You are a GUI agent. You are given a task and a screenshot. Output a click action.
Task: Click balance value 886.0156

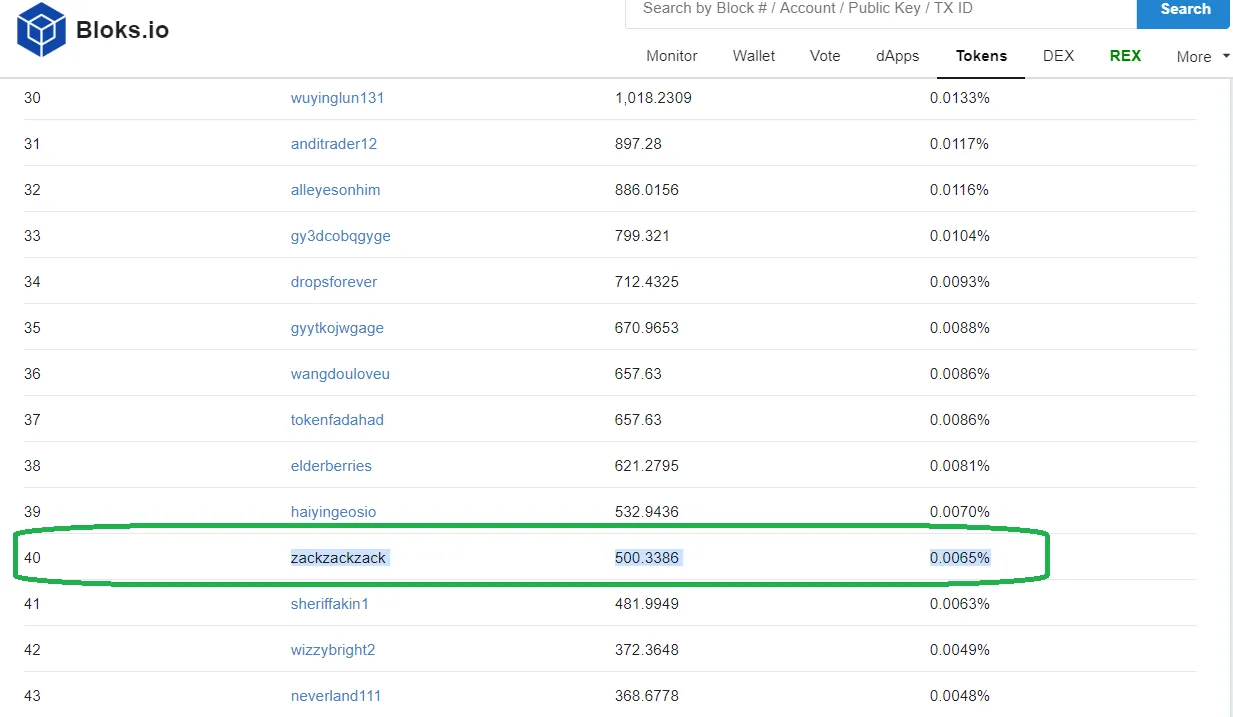(647, 190)
